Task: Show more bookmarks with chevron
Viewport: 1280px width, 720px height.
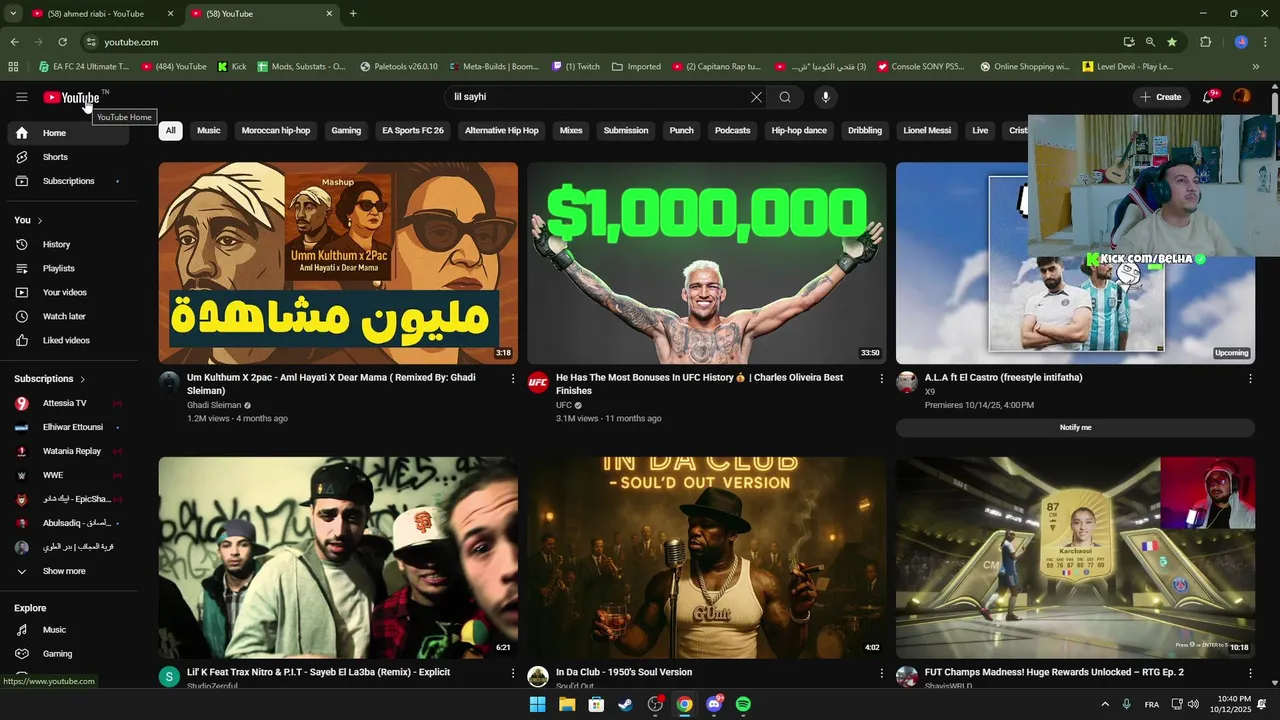Action: point(1256,67)
